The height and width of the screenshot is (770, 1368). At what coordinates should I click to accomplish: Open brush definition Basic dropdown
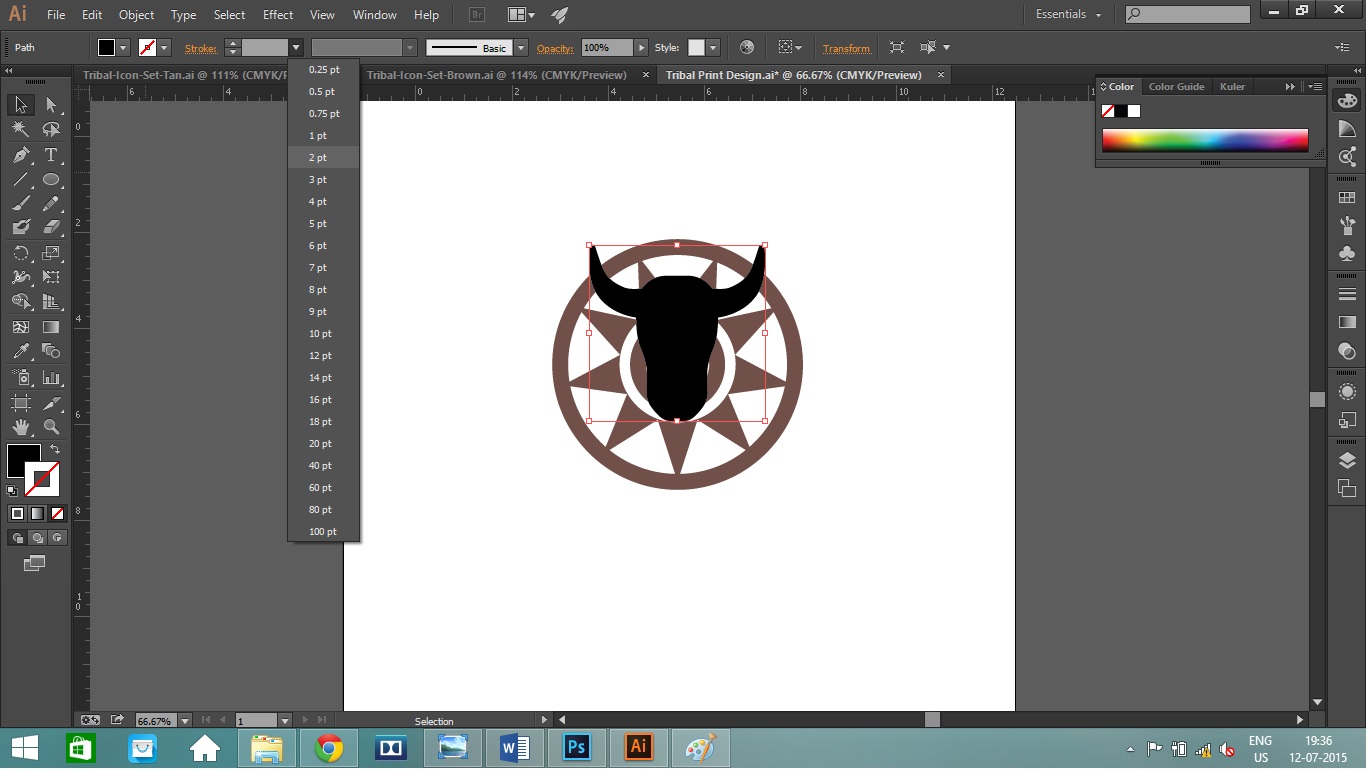click(x=521, y=48)
